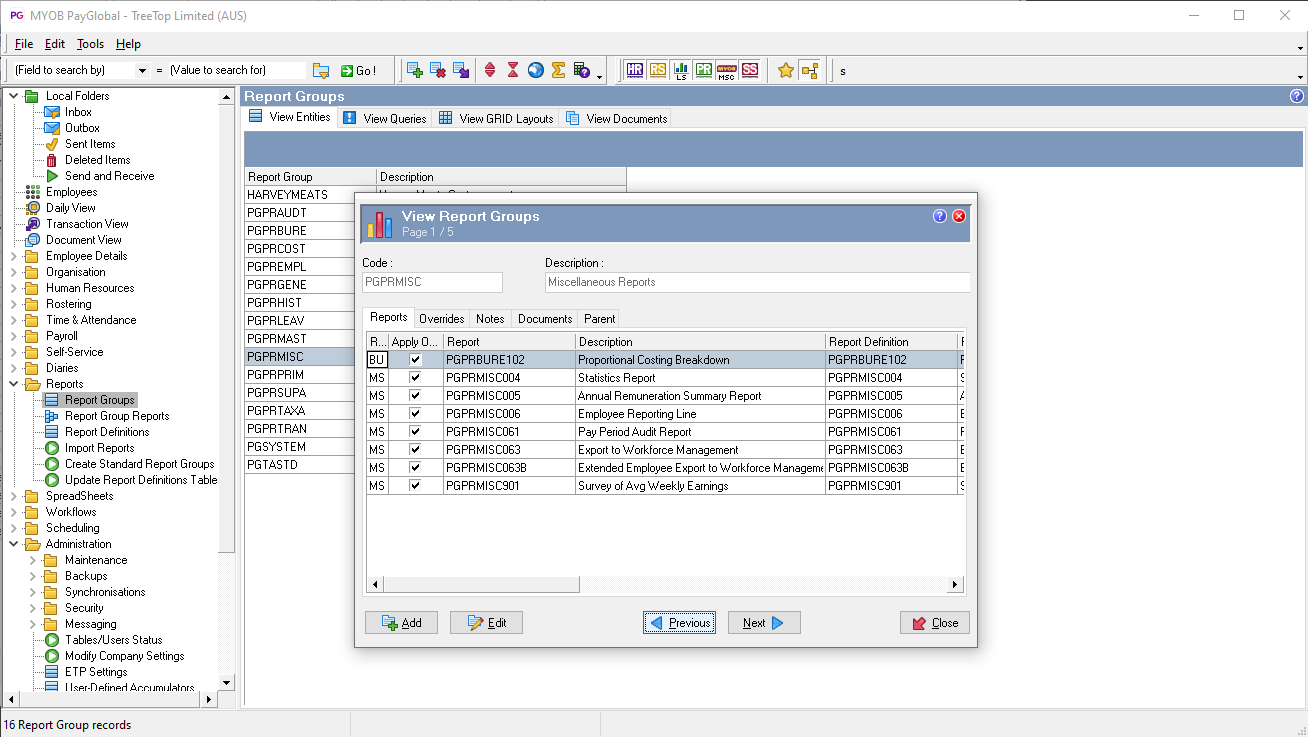Open Inbox in Local Folders
Viewport: 1308px width, 737px height.
click(78, 112)
